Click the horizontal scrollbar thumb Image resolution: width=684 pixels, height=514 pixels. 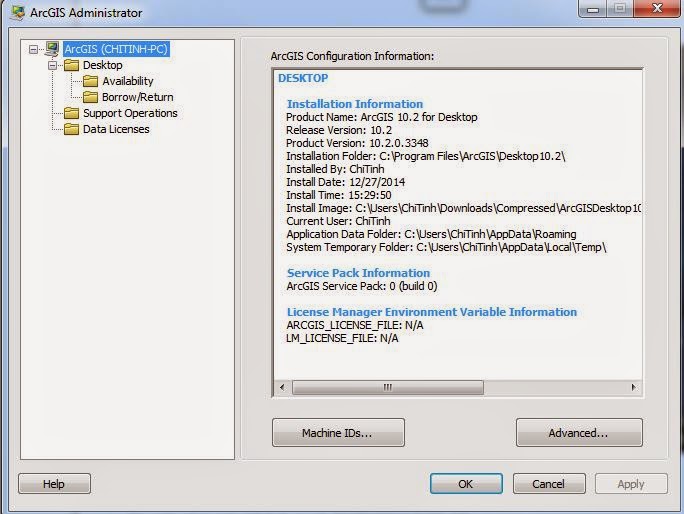(x=388, y=387)
